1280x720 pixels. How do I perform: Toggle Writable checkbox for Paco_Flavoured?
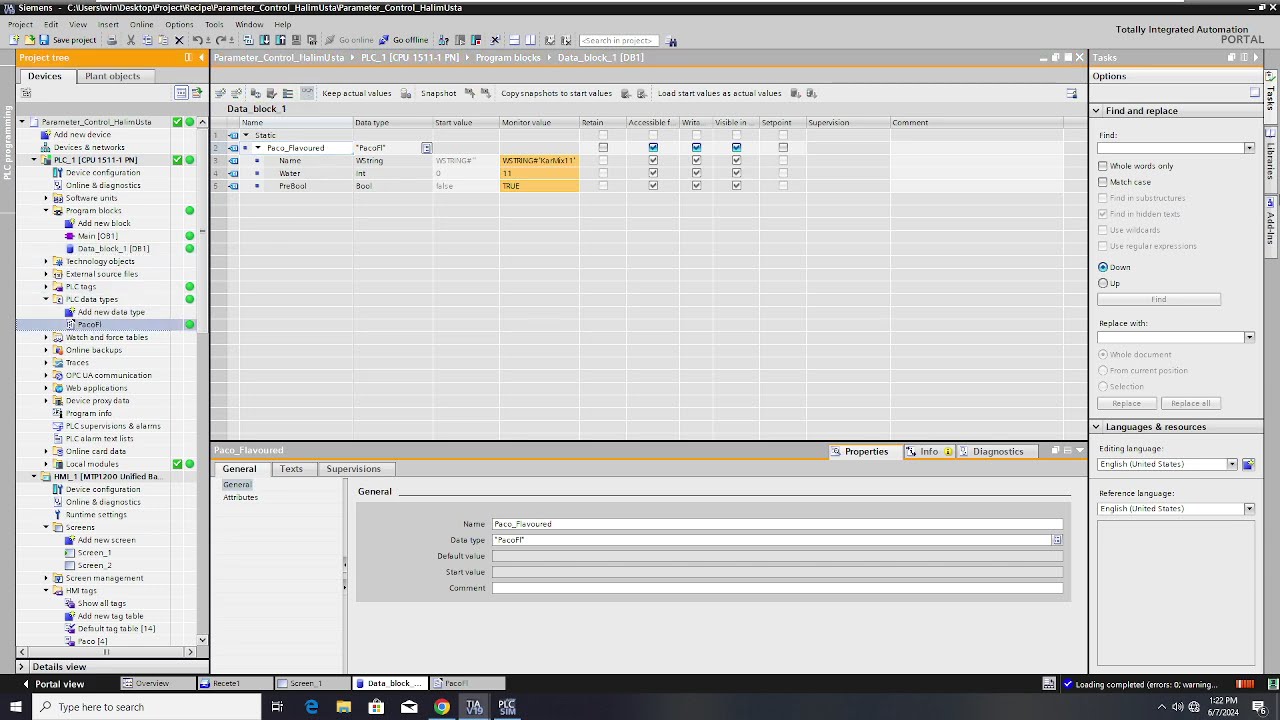(x=696, y=148)
